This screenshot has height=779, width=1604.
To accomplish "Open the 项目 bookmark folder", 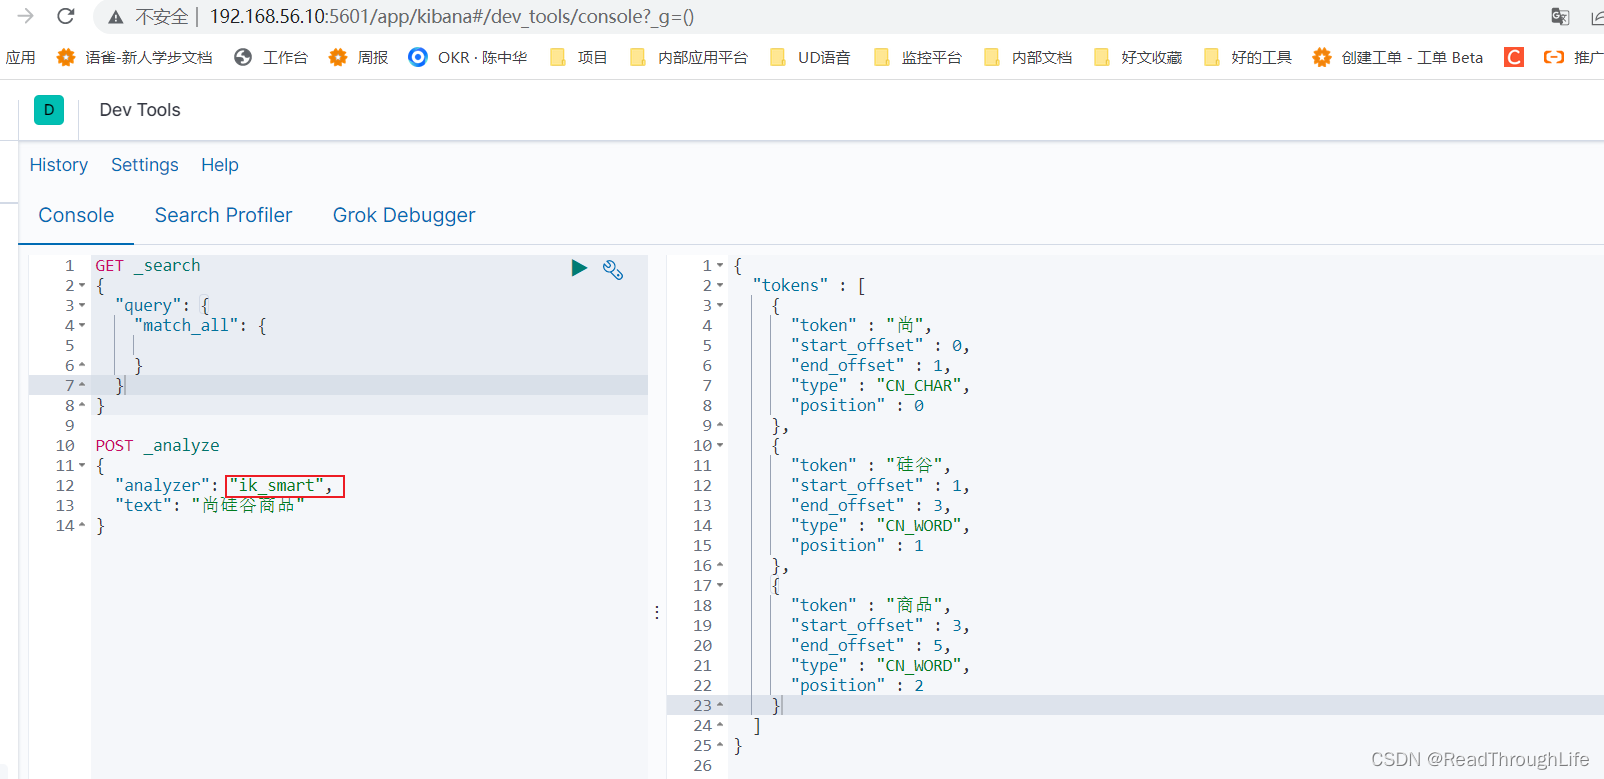I will pos(578,57).
